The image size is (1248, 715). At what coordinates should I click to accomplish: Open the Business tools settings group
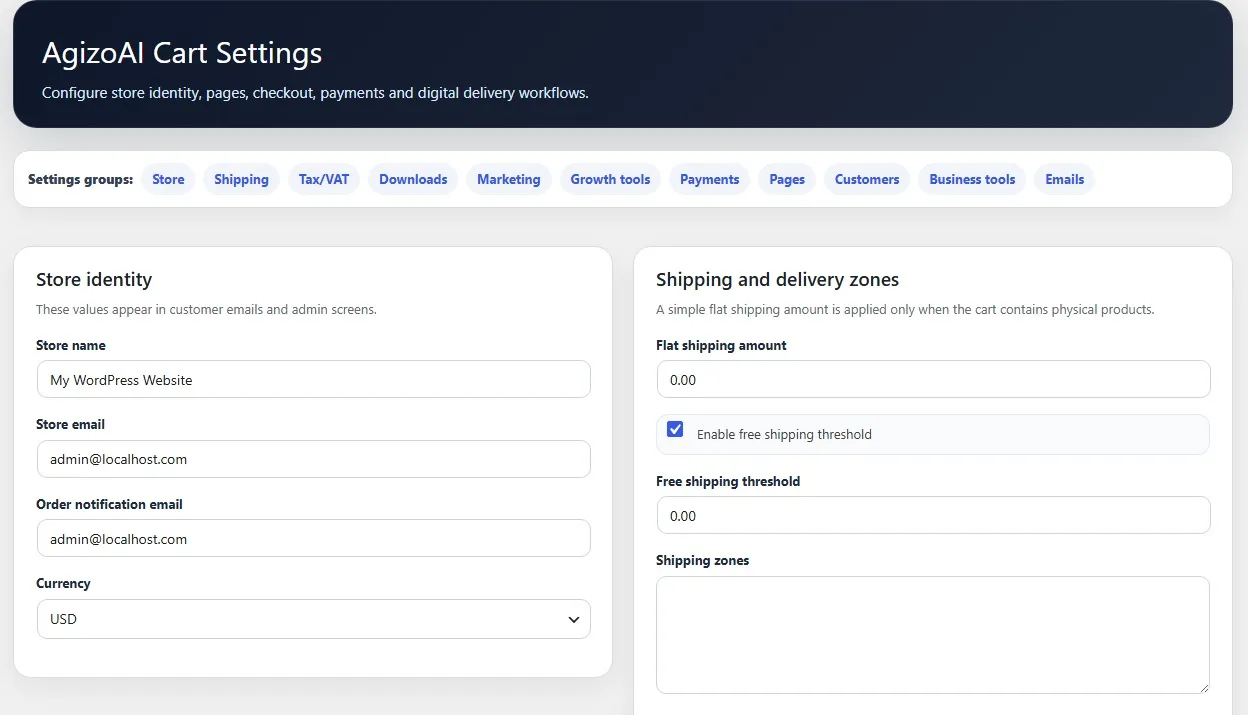(972, 179)
